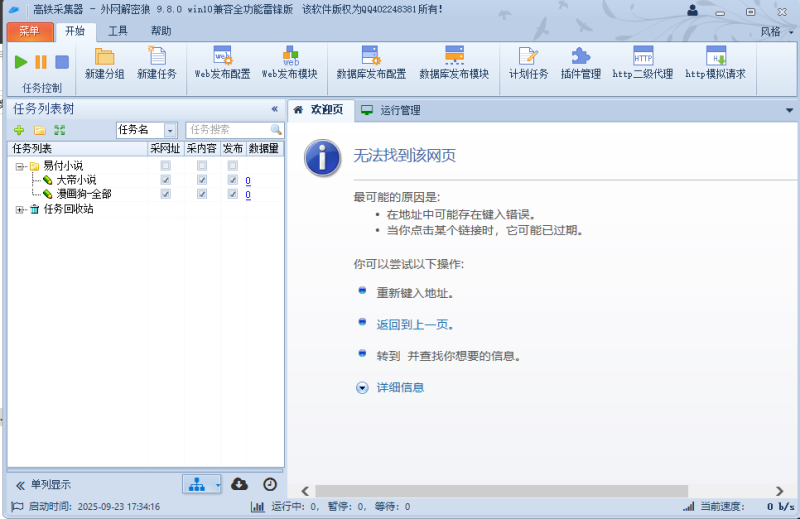This screenshot has height=519, width=800.
Task: Open Web发布配置 settings
Action: click(222, 62)
